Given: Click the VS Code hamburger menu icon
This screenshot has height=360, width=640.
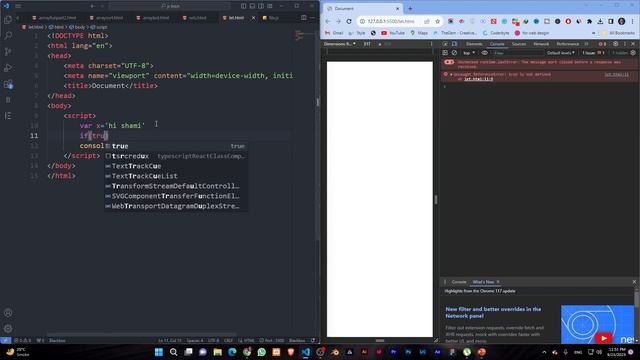Looking at the screenshot, I should point(18,6).
